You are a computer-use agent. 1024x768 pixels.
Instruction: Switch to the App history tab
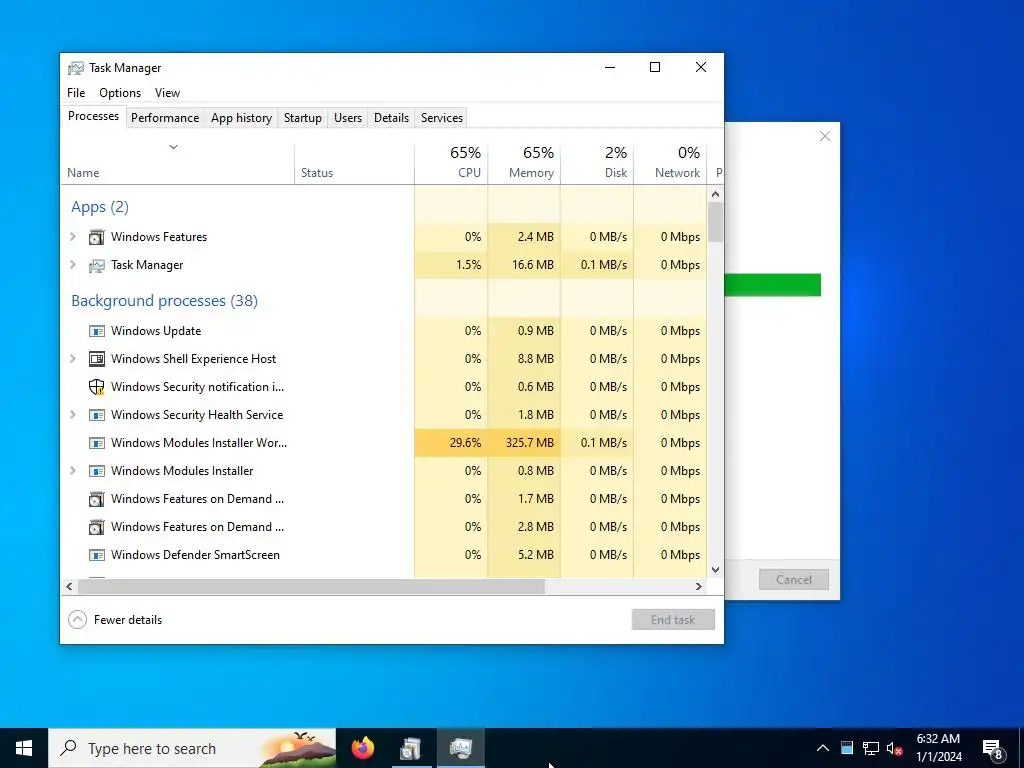tap(241, 118)
